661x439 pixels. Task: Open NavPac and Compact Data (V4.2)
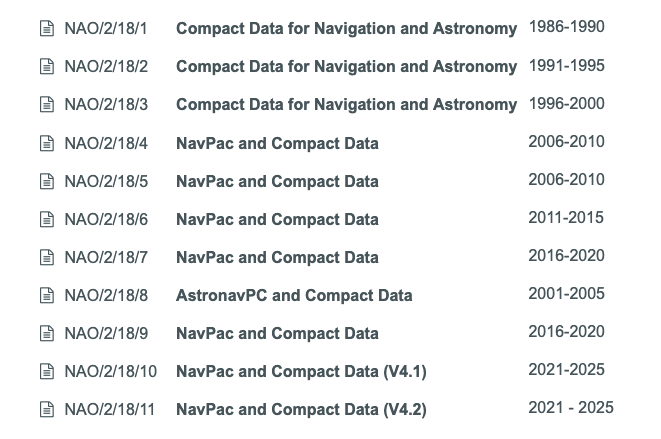301,409
